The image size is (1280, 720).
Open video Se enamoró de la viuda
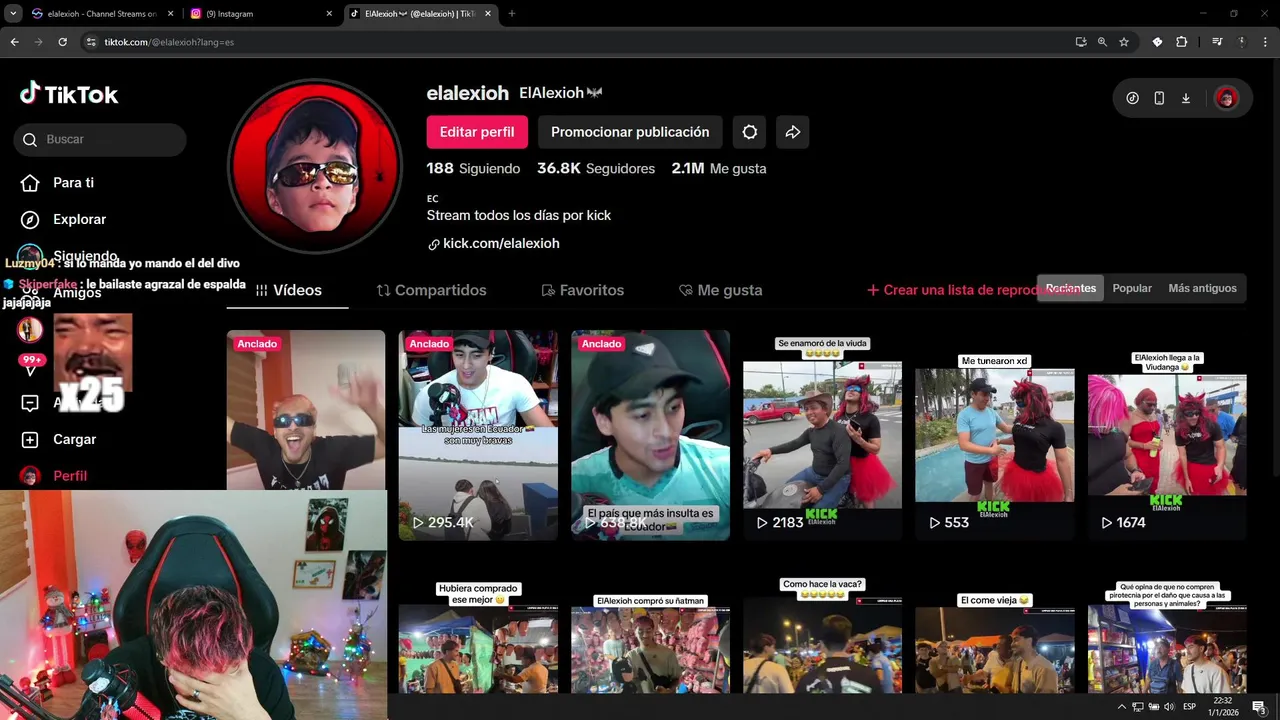[822, 435]
